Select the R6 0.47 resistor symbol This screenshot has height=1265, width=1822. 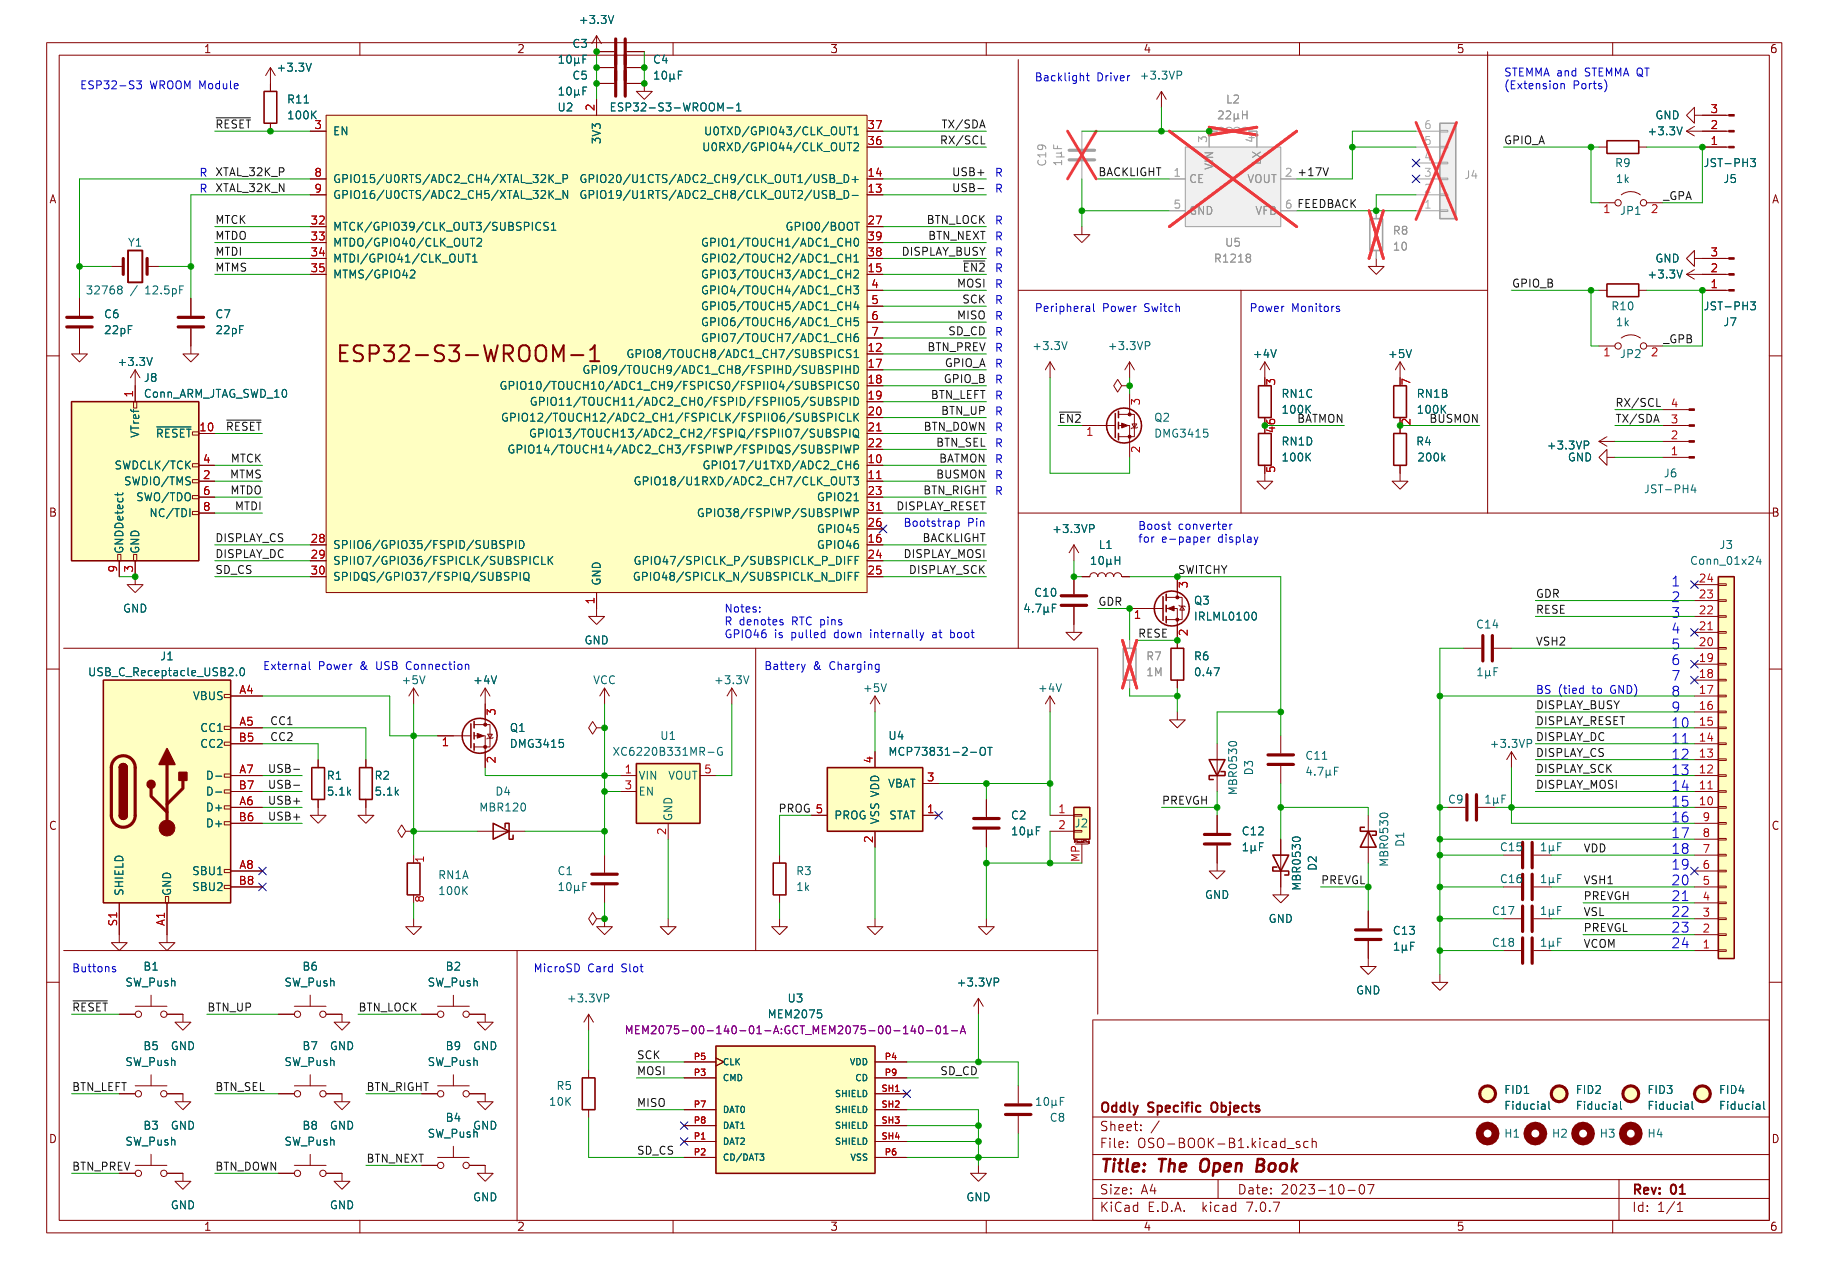1177,665
